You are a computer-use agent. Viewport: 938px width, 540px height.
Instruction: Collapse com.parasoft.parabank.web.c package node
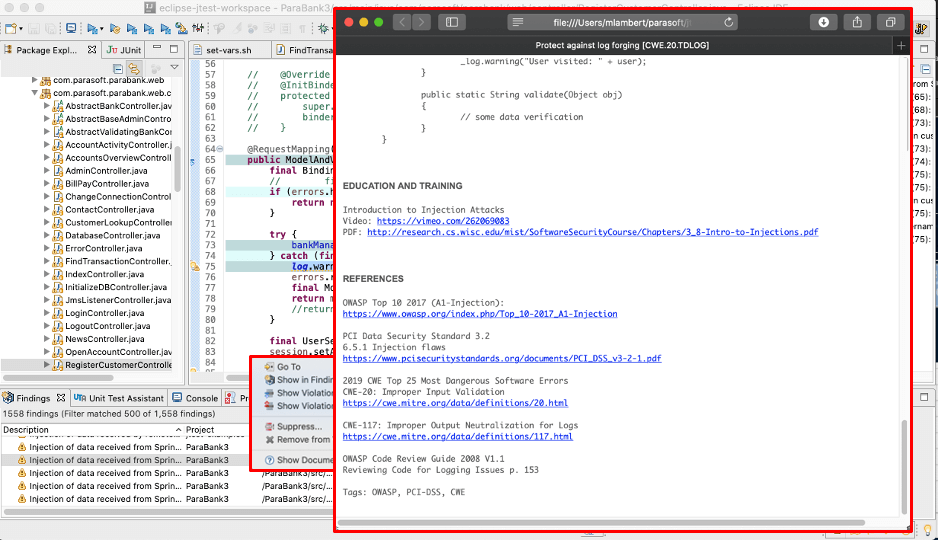(34, 93)
